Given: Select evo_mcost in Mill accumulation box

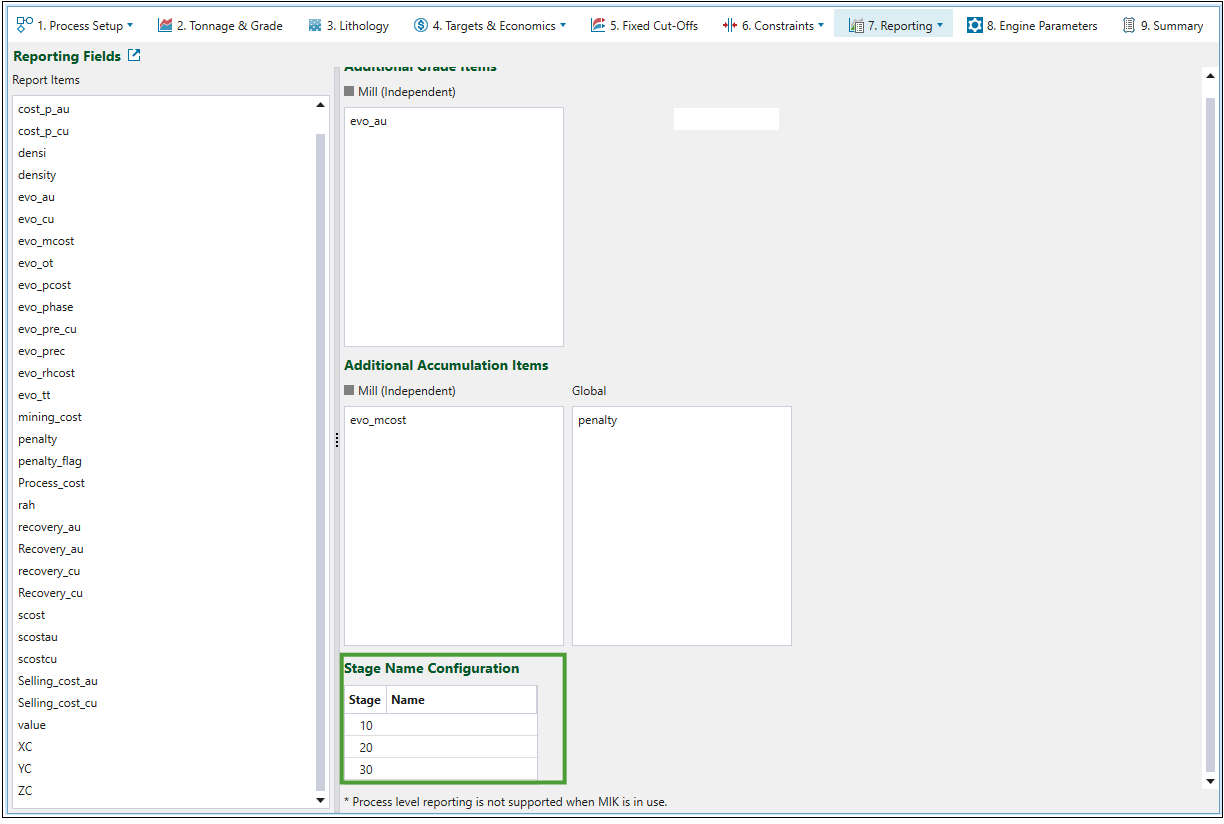Looking at the screenshot, I should (x=378, y=420).
